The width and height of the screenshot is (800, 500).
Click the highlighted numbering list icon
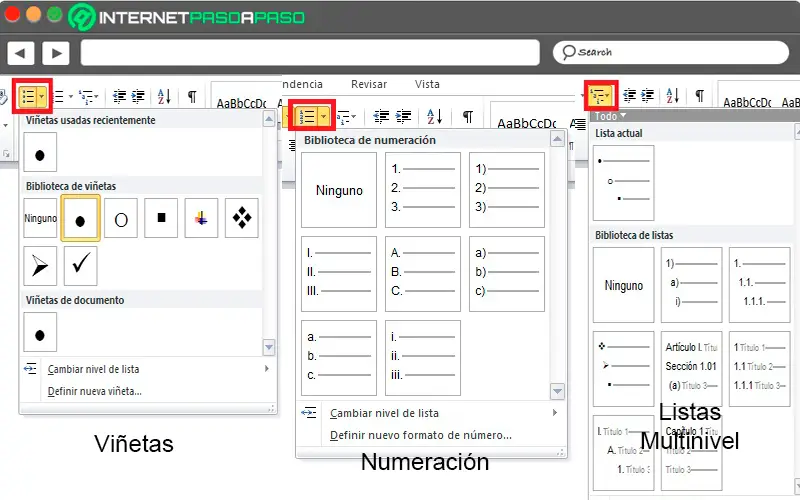coord(307,117)
